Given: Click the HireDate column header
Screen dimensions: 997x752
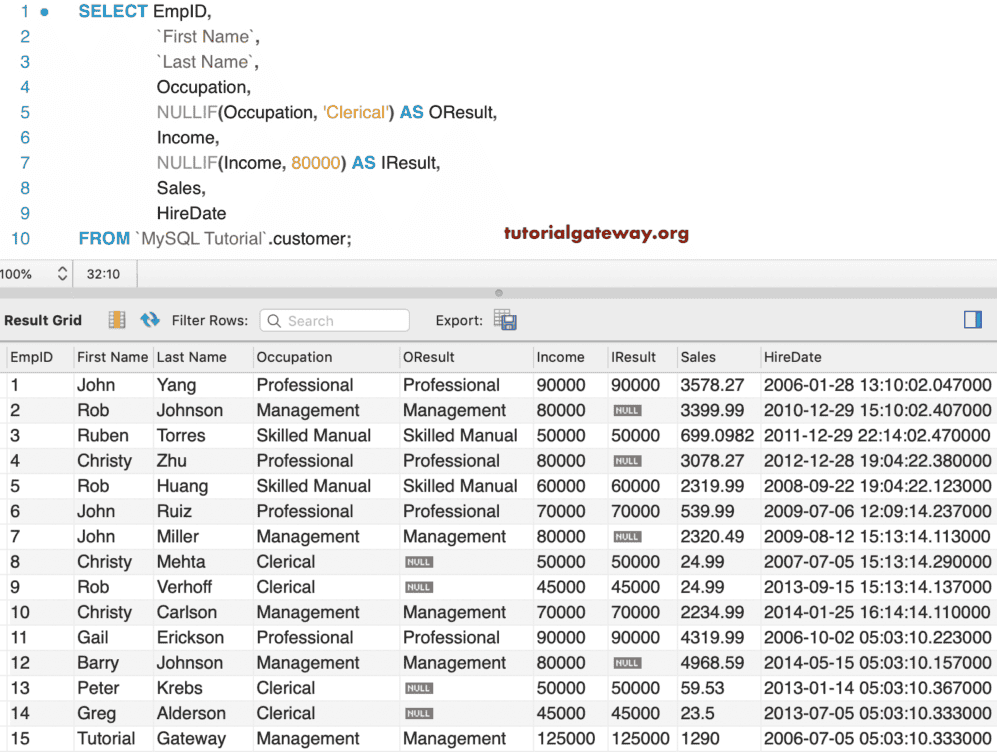Looking at the screenshot, I should [792, 357].
